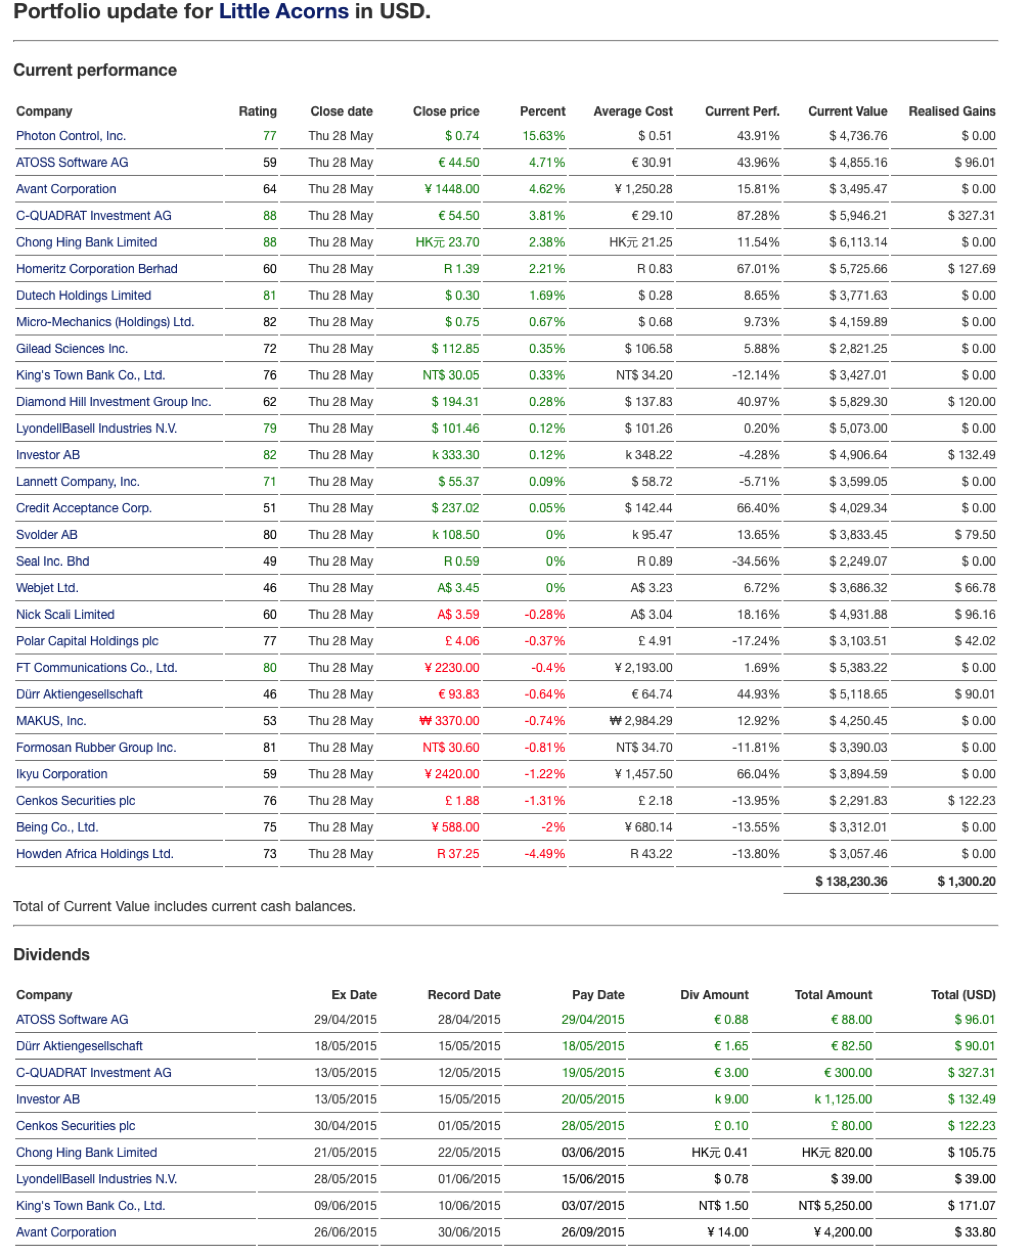The image size is (1013, 1256).
Task: Select the Record Date column header
Action: click(x=464, y=995)
